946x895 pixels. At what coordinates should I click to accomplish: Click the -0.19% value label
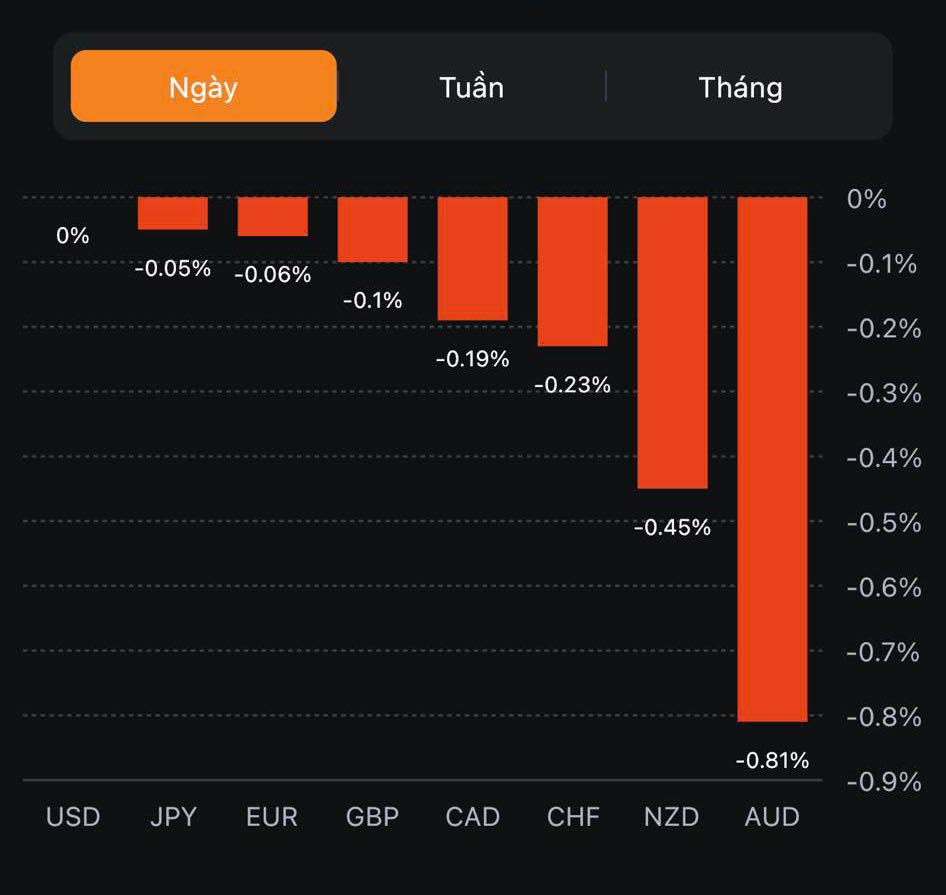[472, 359]
